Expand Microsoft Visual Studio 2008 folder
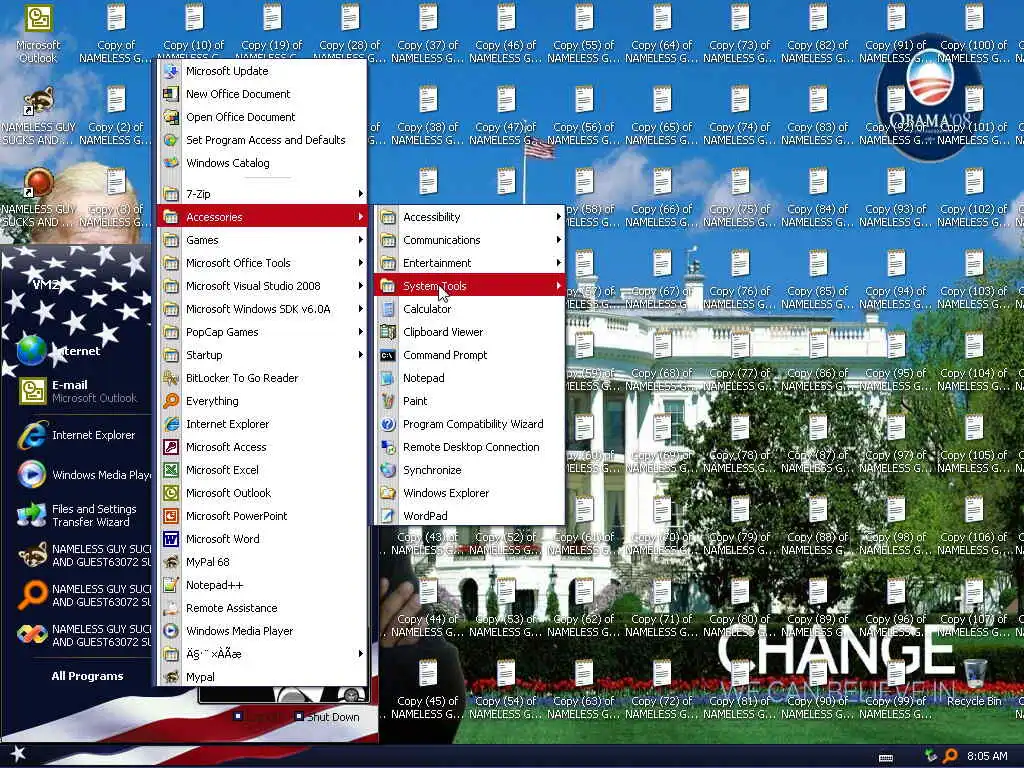The height and width of the screenshot is (768, 1024). (x=262, y=285)
